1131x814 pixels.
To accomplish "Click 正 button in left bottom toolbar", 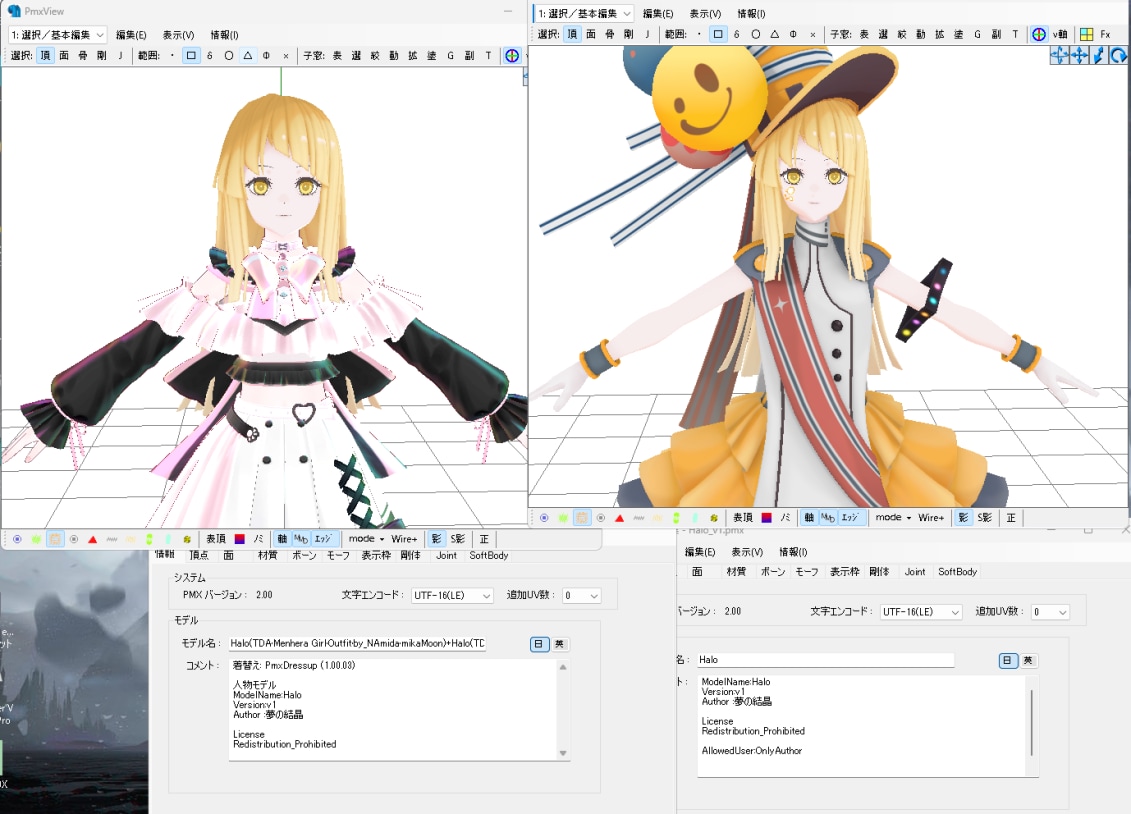I will (484, 539).
